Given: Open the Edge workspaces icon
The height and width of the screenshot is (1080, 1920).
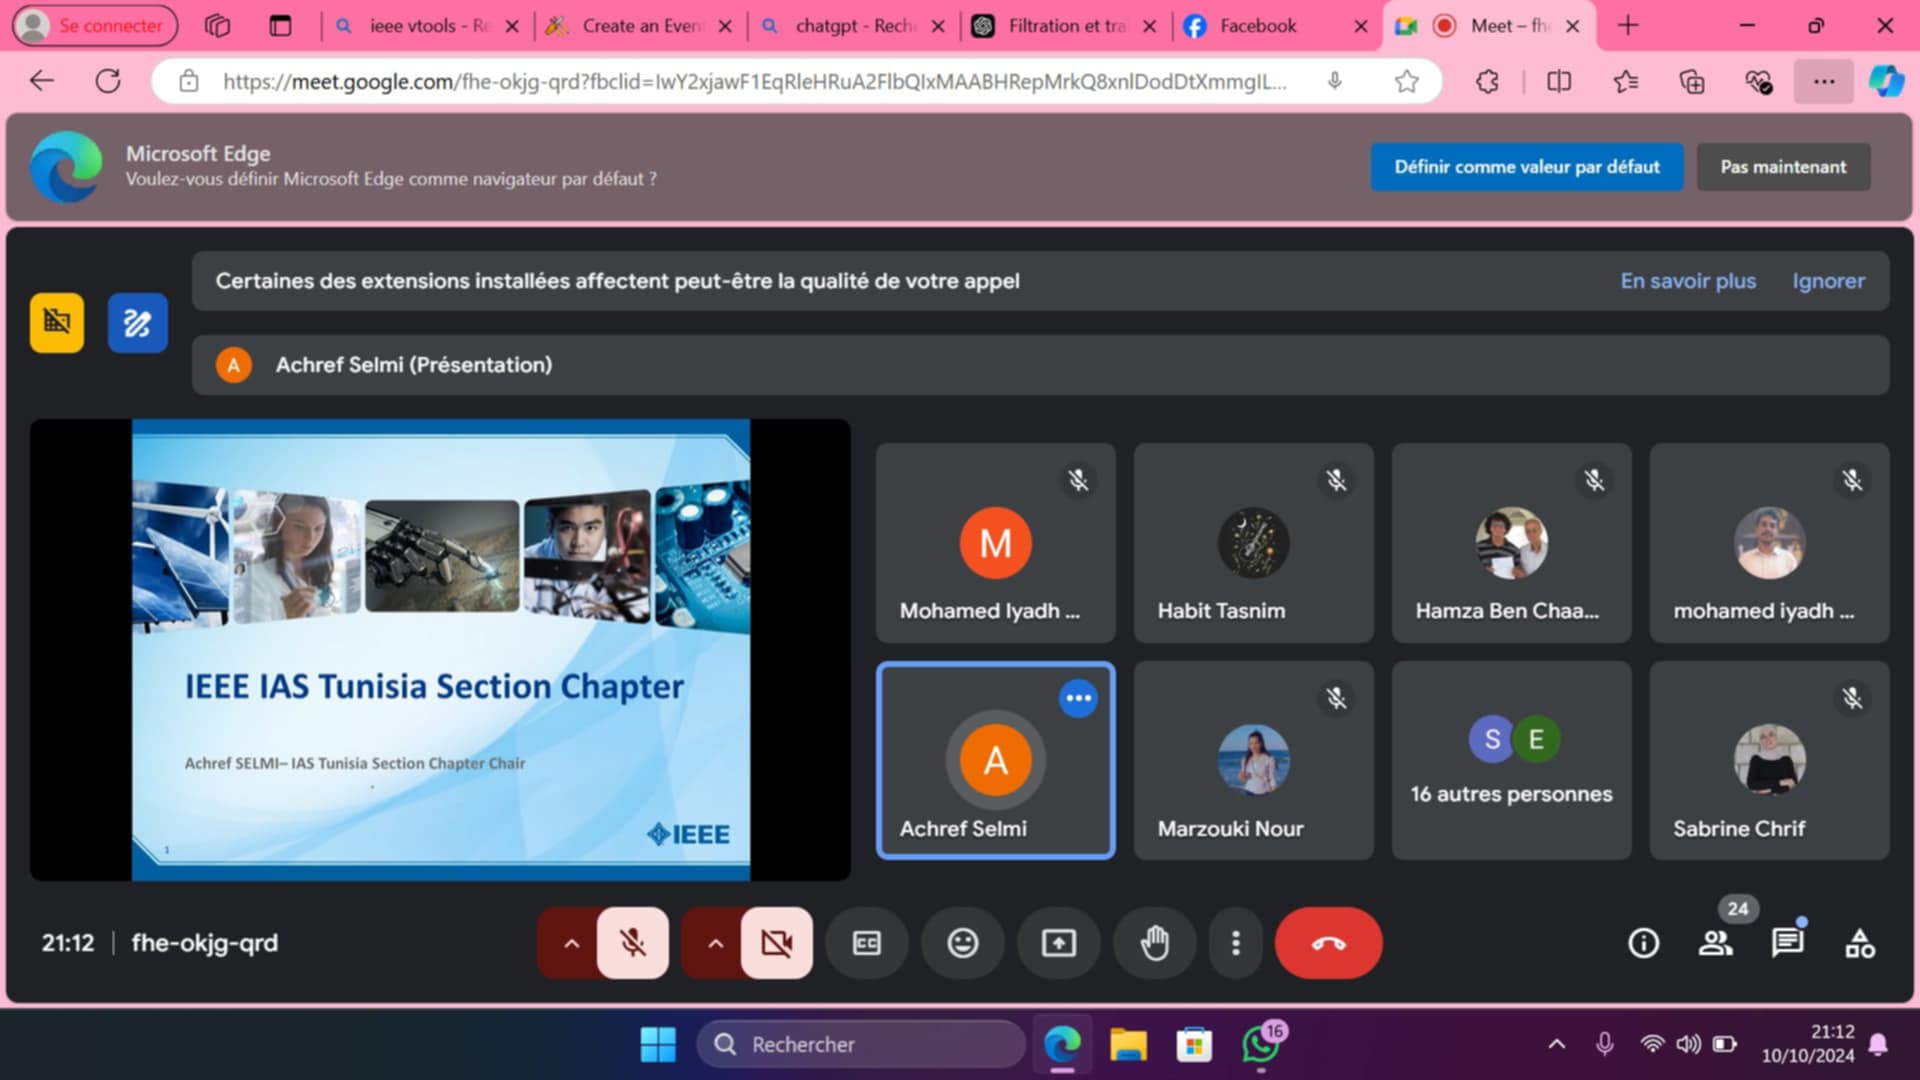Looking at the screenshot, I should coord(217,26).
